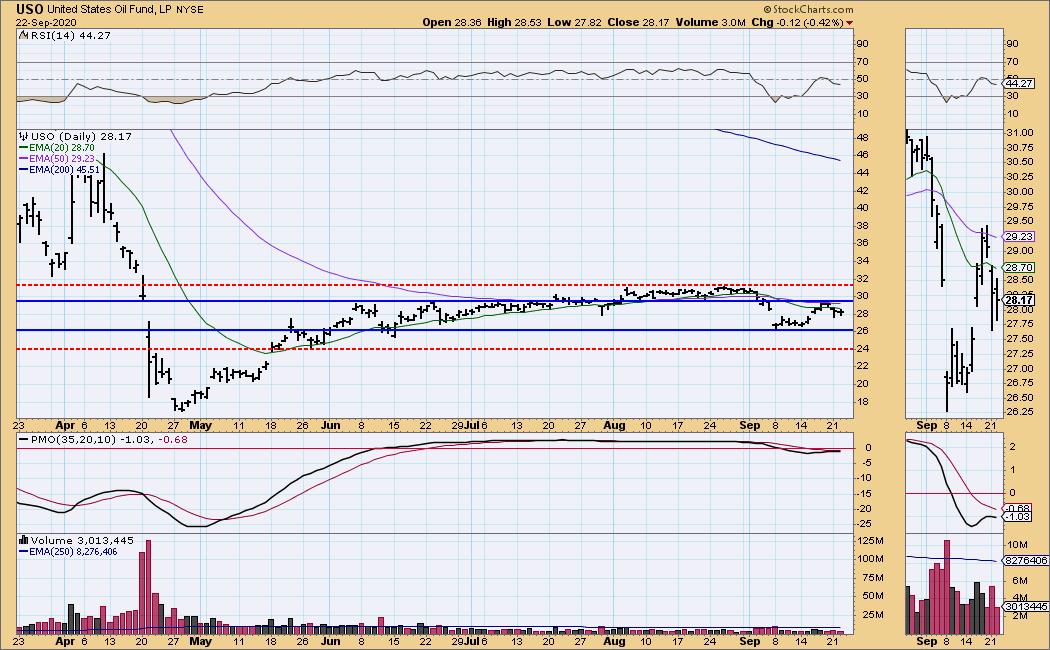
Task: Click the Volume histogram icon
Action: pos(23,540)
